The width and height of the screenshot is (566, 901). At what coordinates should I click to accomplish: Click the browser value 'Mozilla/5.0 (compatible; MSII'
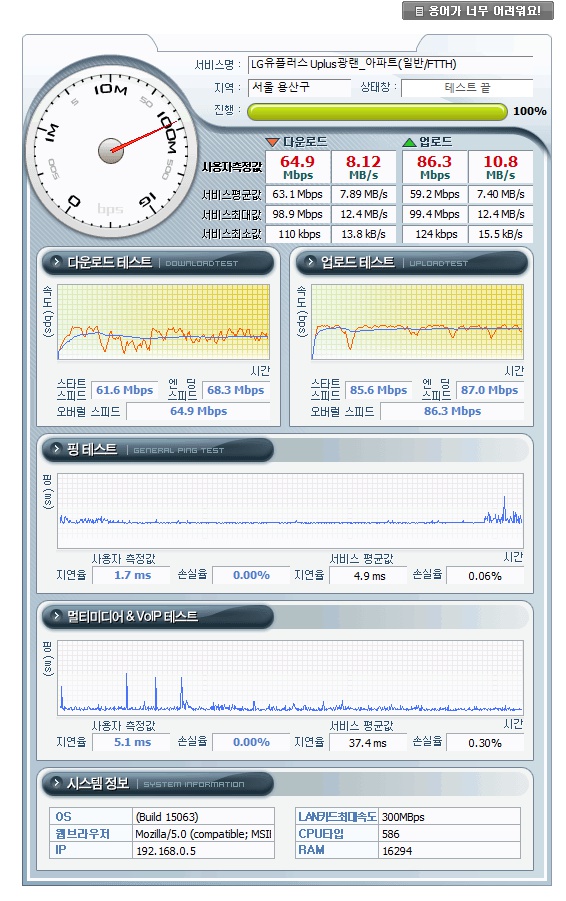[203, 834]
